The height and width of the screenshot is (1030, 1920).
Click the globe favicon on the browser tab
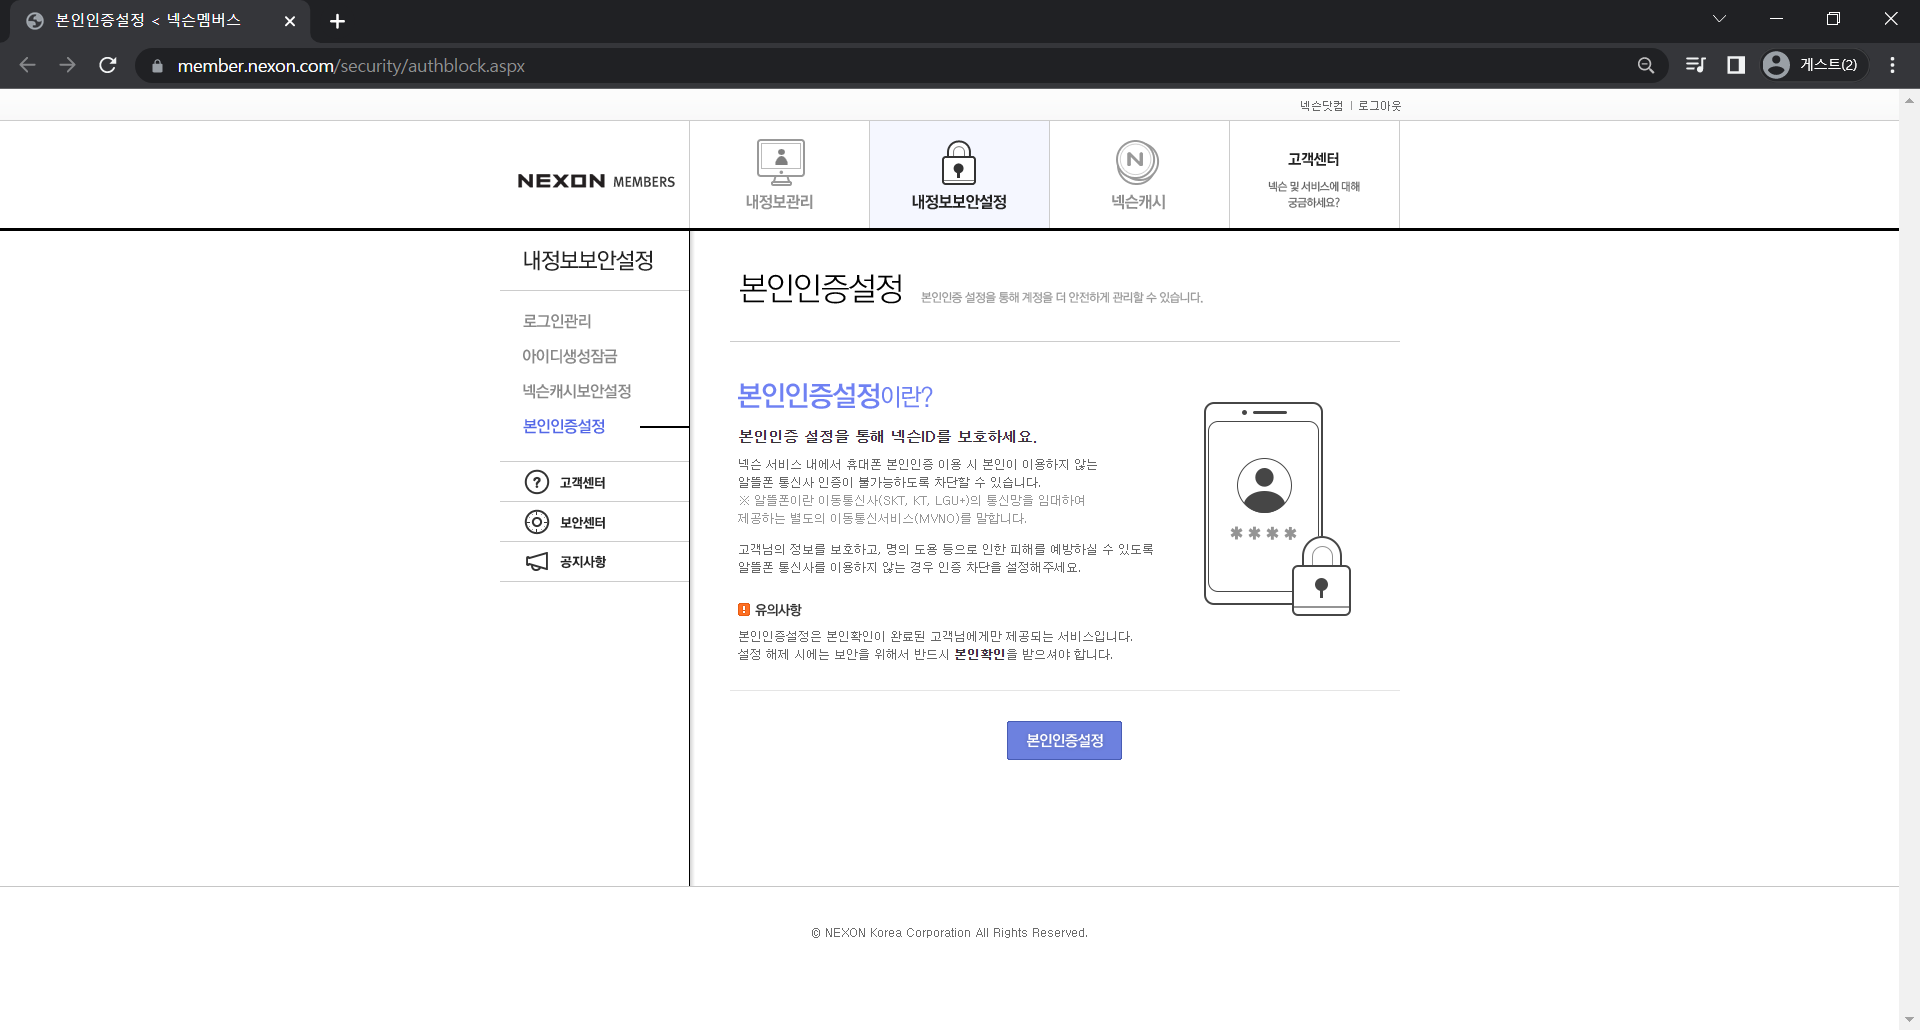click(35, 21)
